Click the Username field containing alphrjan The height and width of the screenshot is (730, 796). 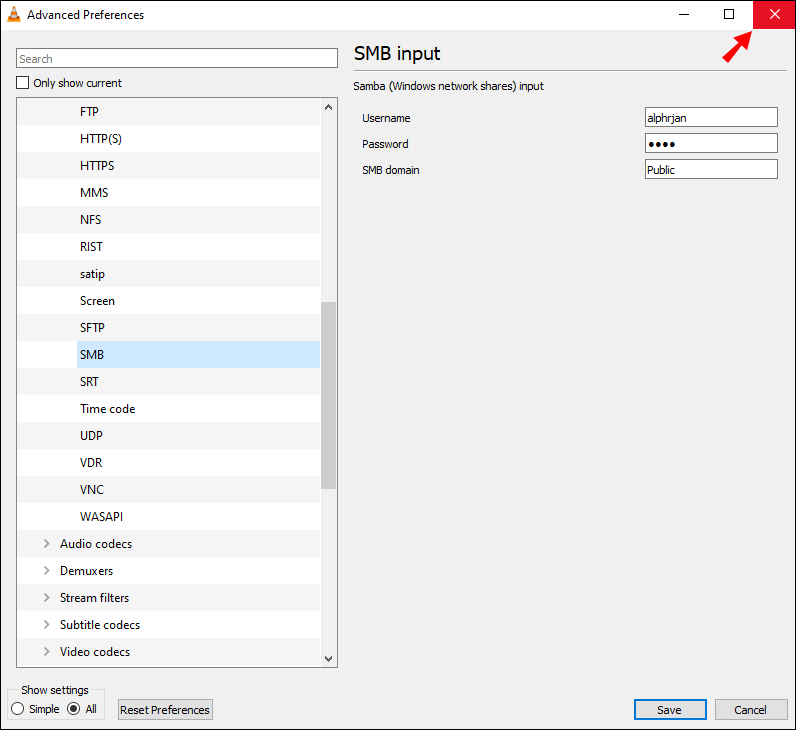point(711,117)
